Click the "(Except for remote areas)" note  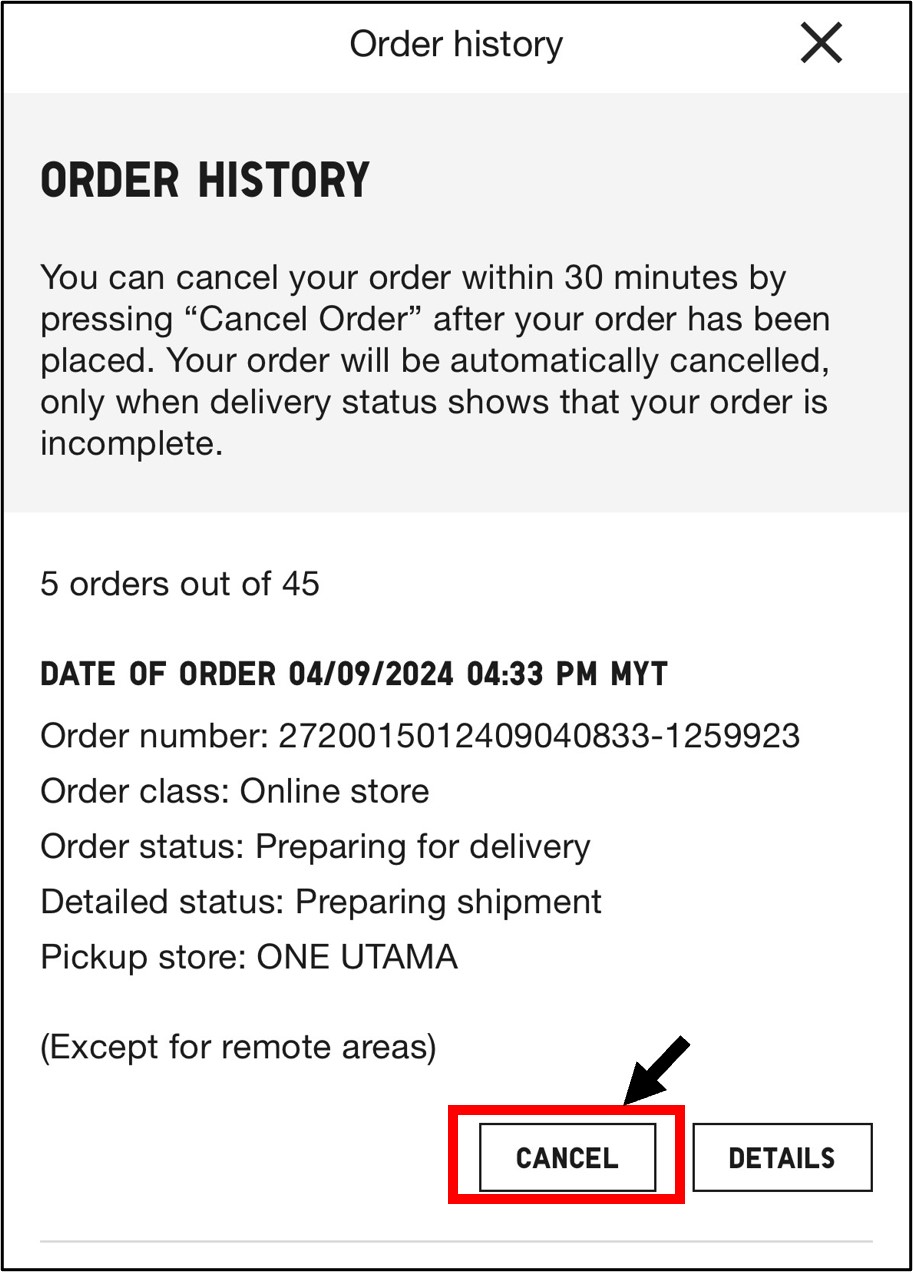pos(238,1047)
